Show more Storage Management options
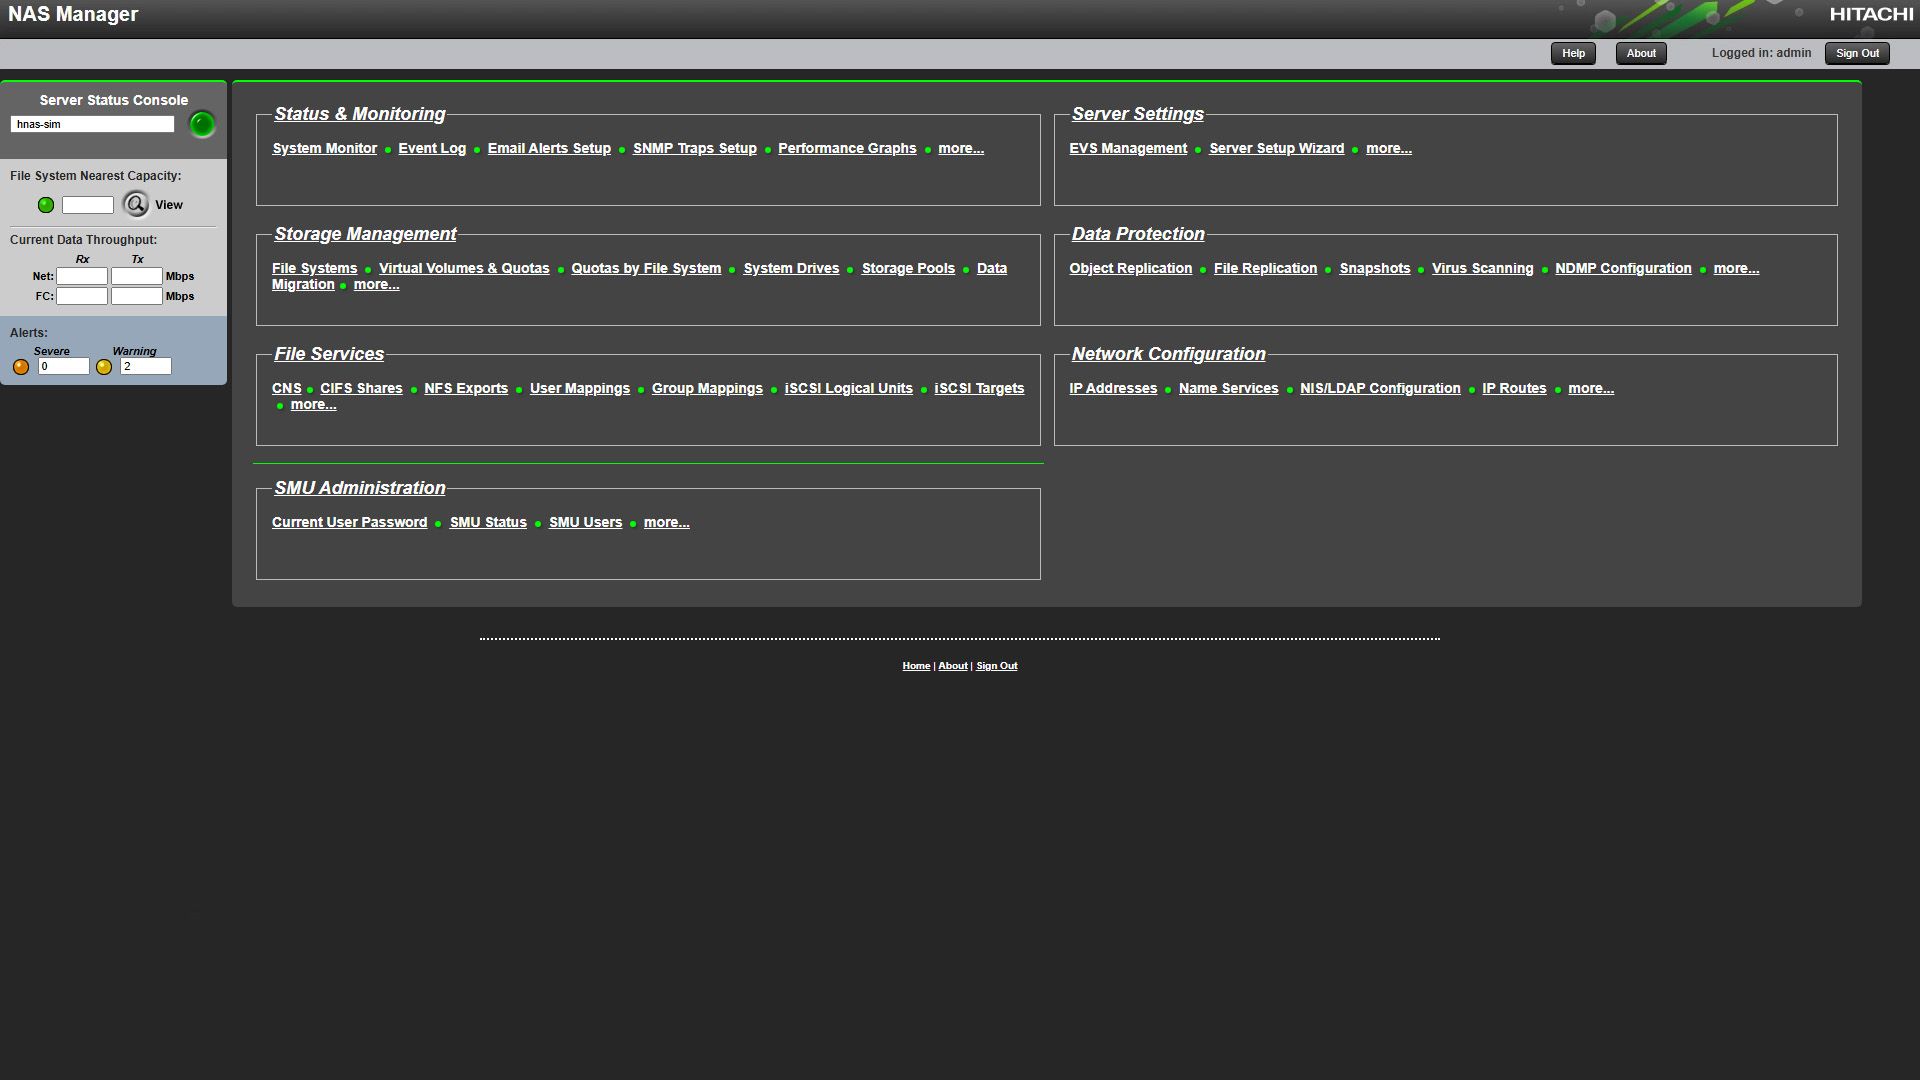1920x1080 pixels. [x=376, y=284]
